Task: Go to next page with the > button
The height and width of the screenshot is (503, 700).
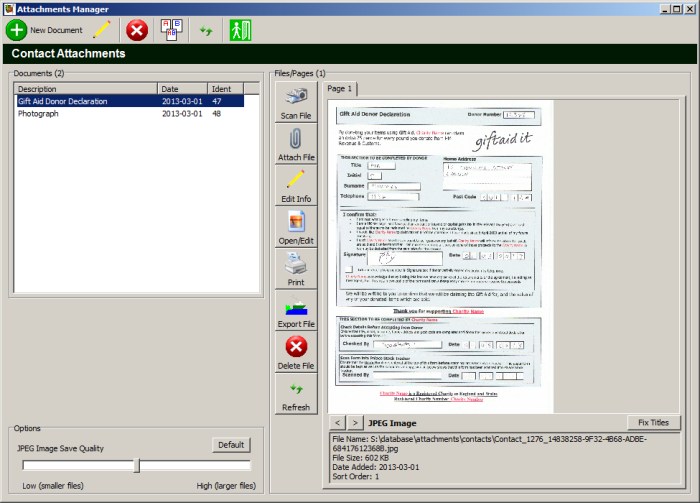Action: click(354, 423)
